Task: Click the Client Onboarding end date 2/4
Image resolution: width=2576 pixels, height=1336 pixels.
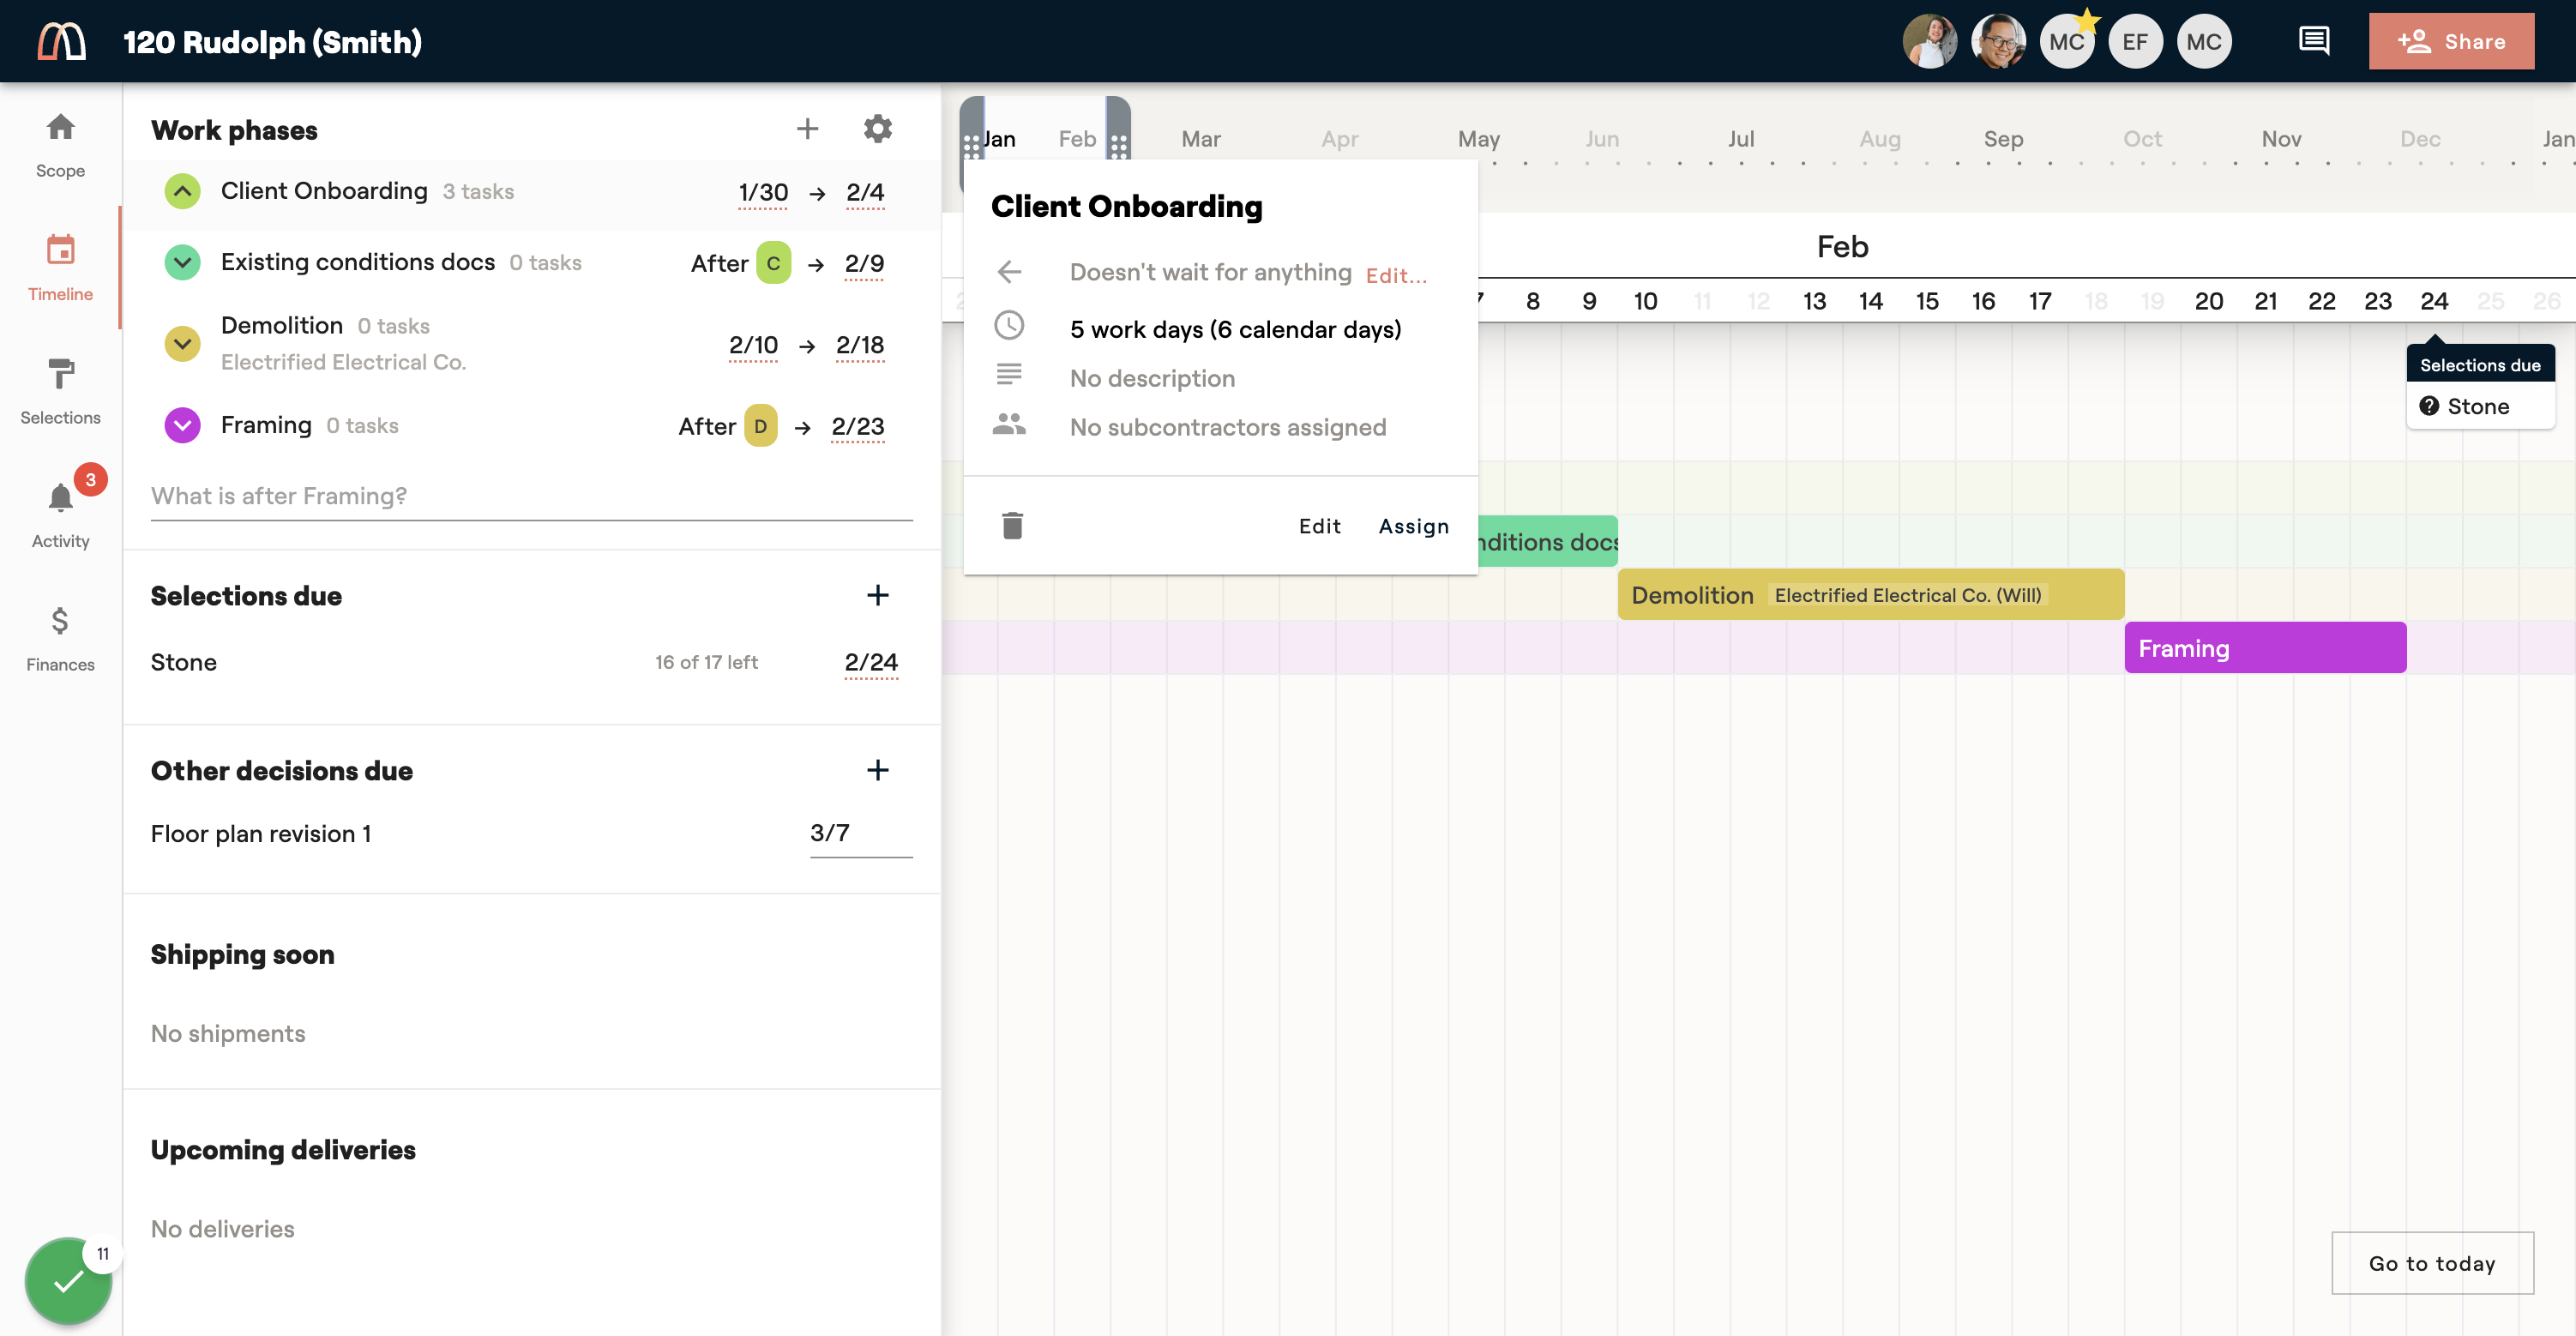Action: 865,192
